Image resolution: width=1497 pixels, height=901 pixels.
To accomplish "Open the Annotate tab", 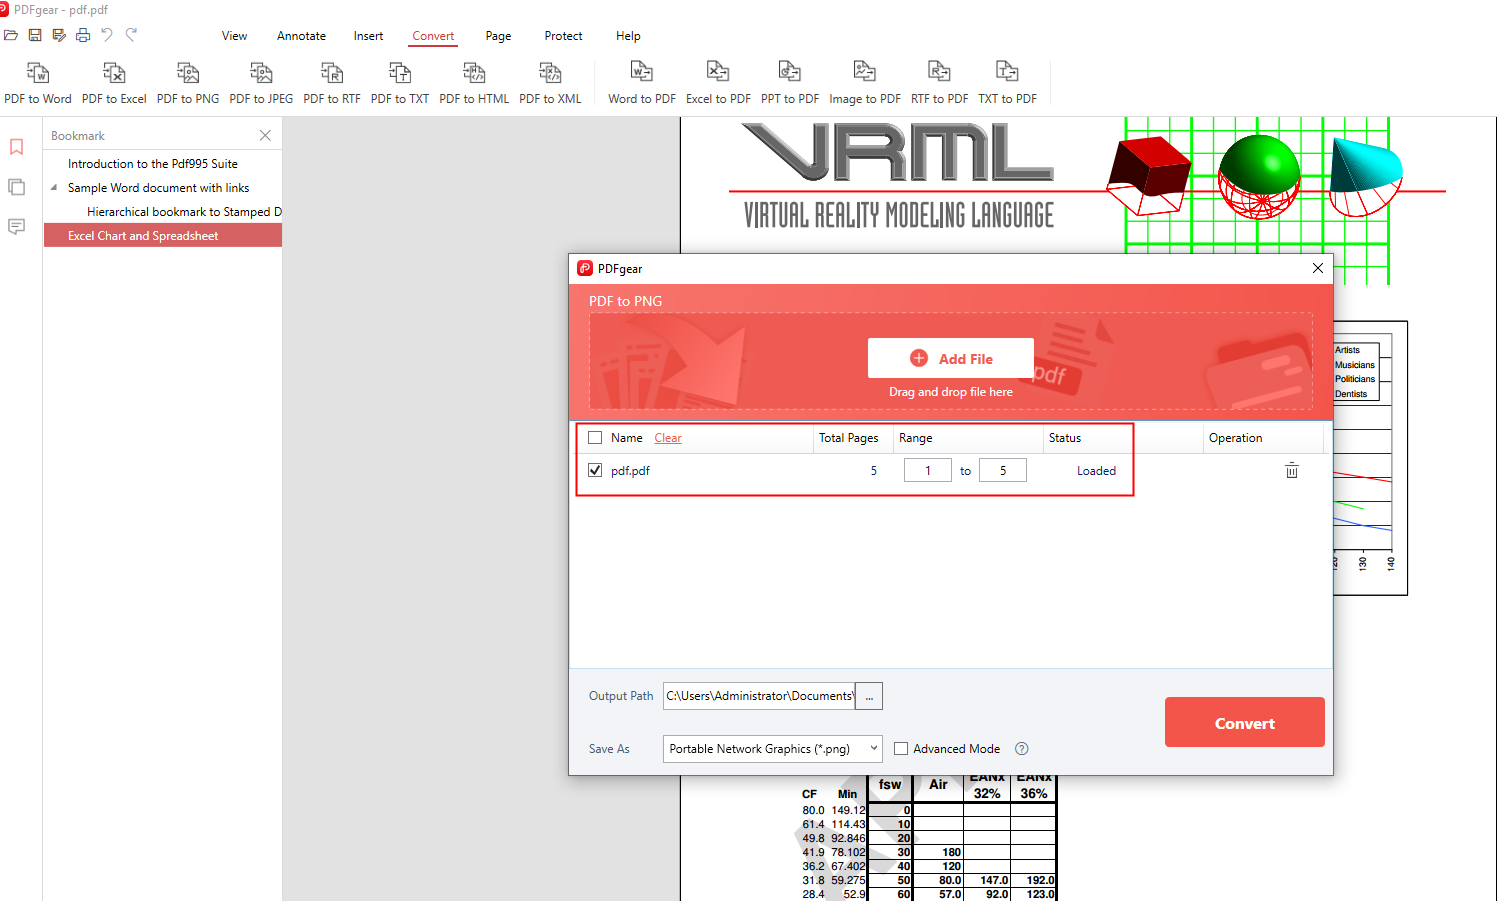I will 301,36.
